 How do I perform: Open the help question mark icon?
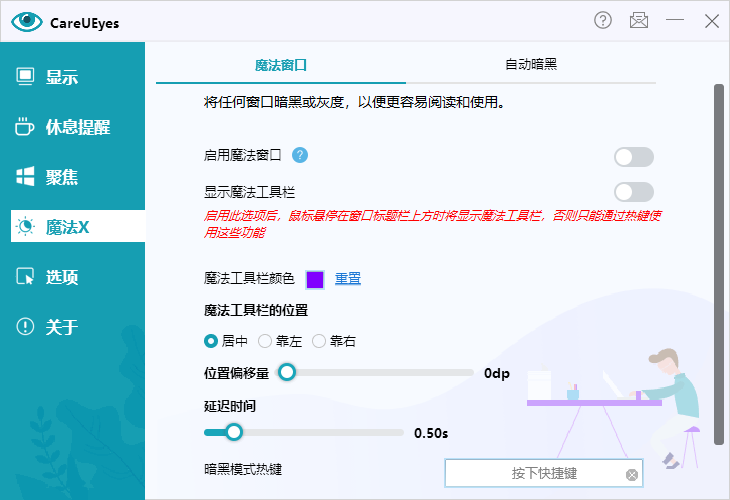tap(603, 21)
